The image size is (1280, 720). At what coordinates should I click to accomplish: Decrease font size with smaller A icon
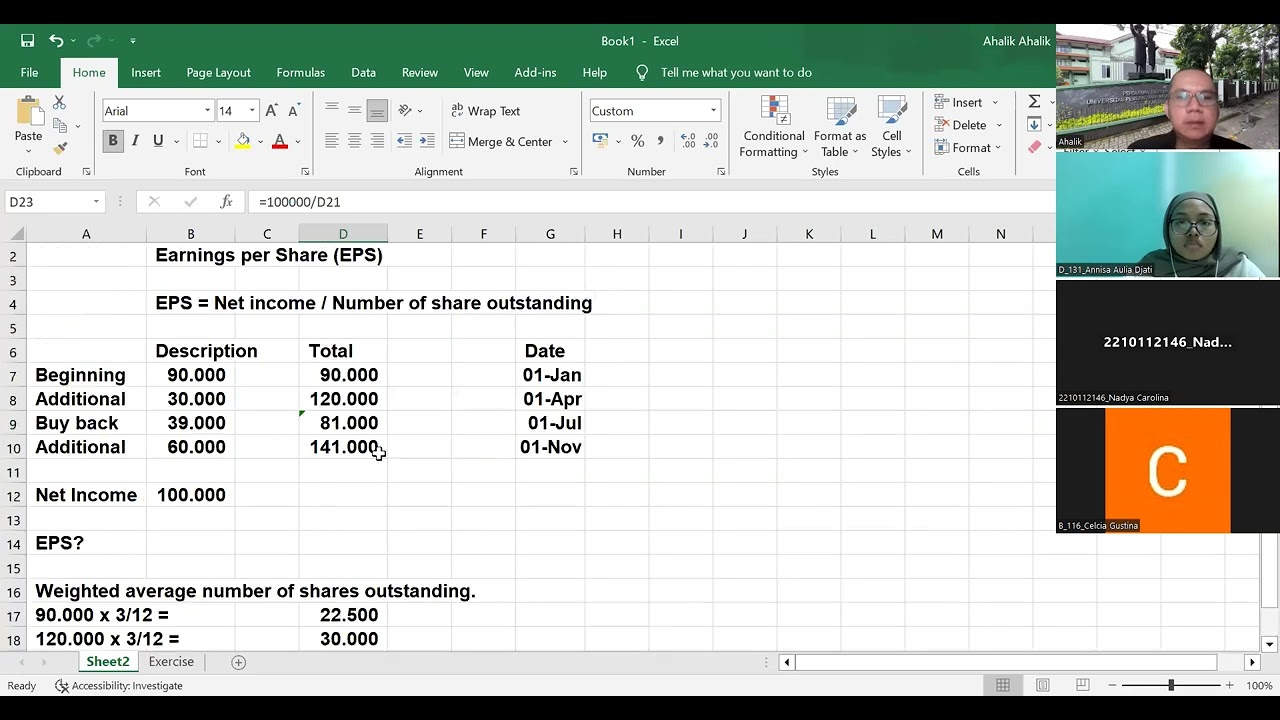[293, 111]
